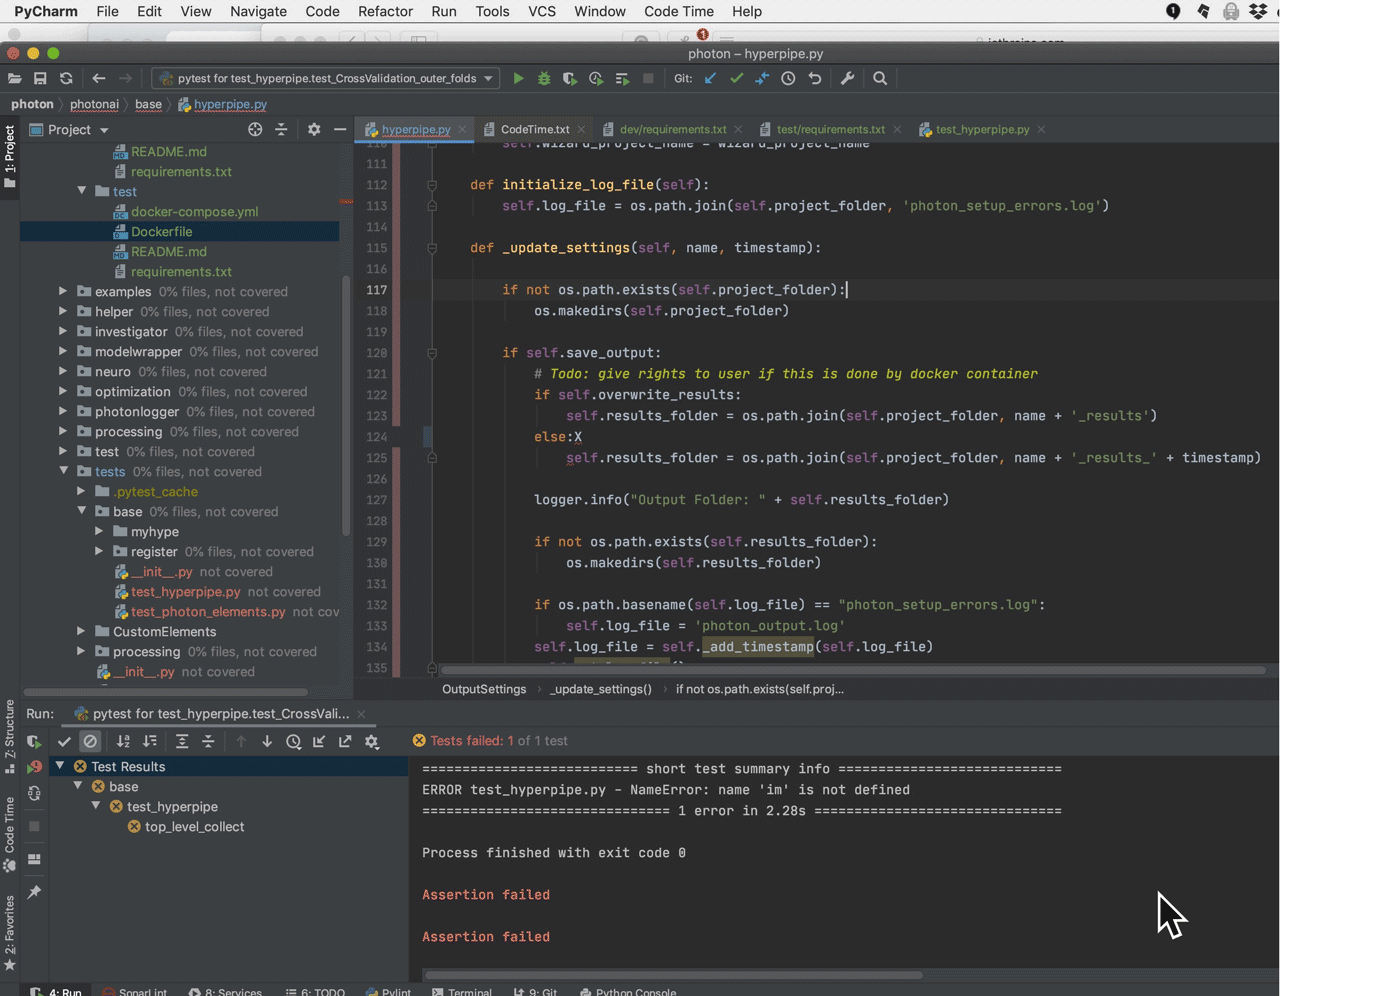Image resolution: width=1396 pixels, height=996 pixels.
Task: Open the Refactor menu
Action: tap(385, 11)
